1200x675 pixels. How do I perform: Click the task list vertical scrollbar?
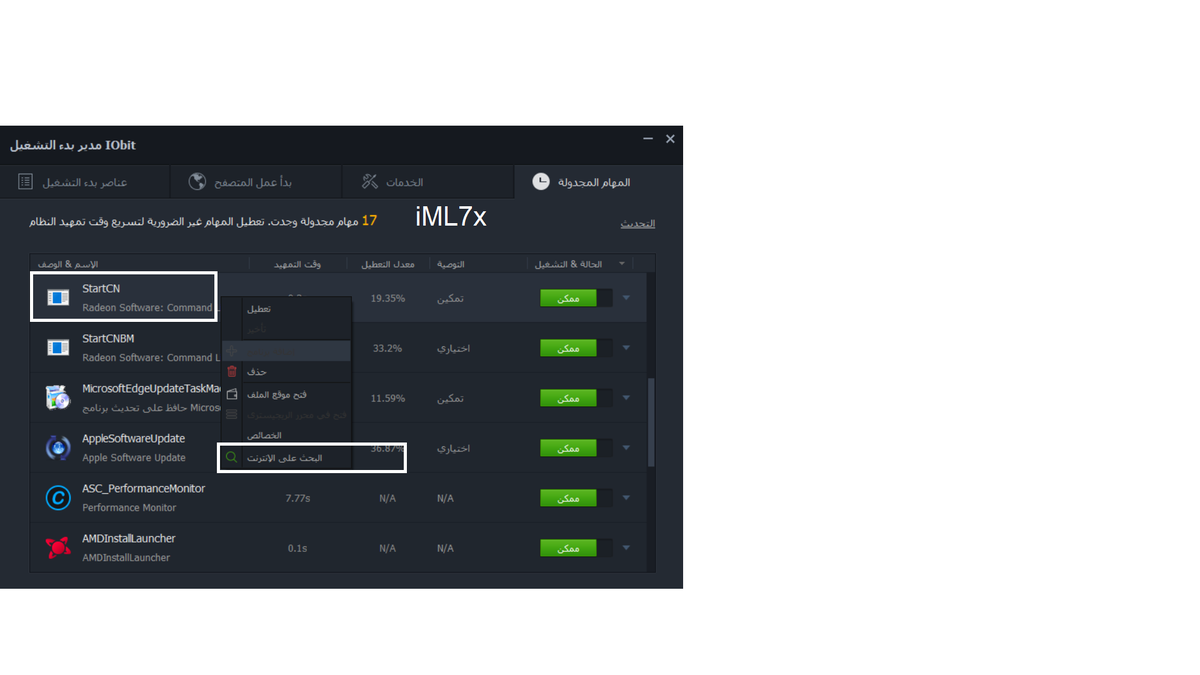(652, 422)
